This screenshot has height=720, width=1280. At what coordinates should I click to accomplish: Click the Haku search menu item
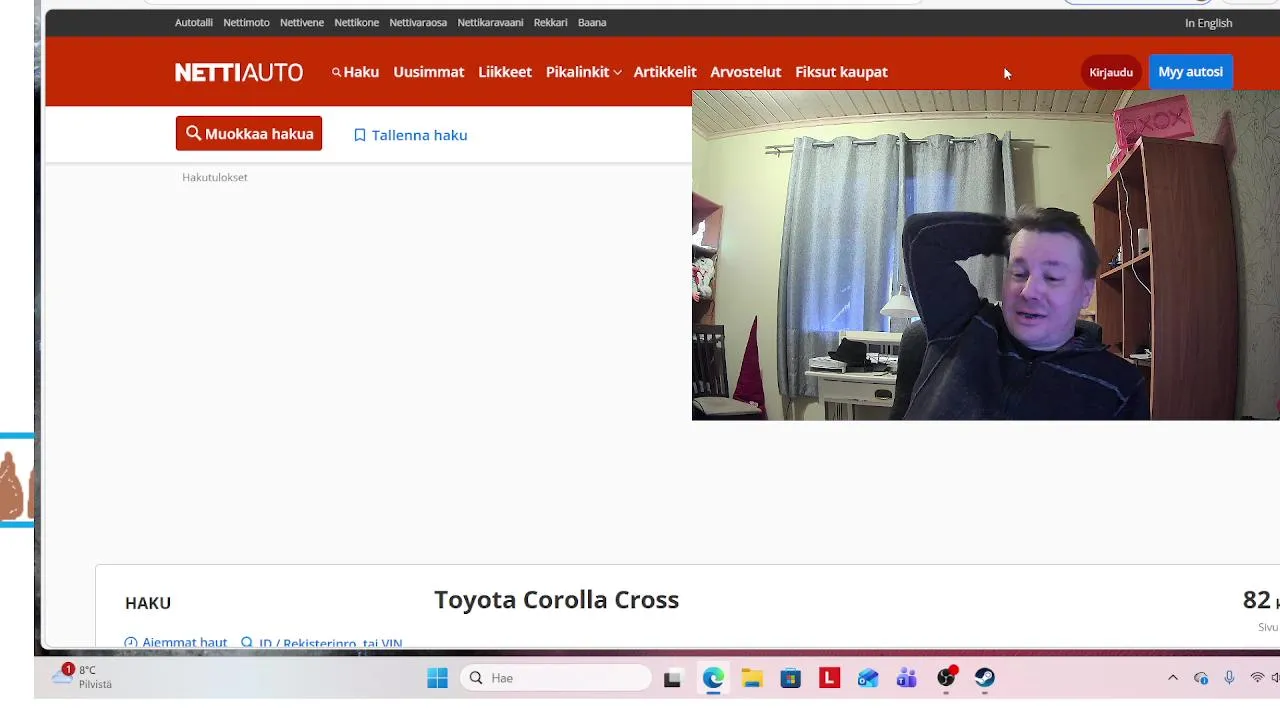(356, 72)
